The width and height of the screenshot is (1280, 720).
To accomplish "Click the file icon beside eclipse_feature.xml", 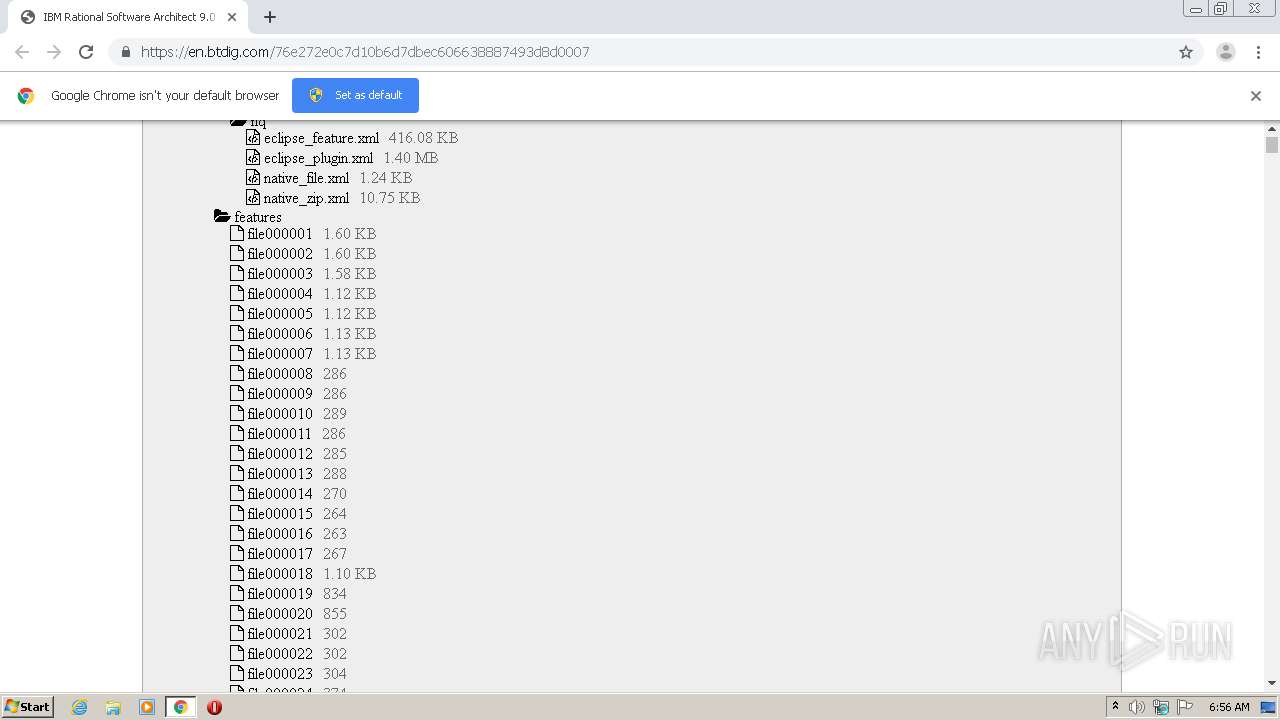I will [253, 138].
